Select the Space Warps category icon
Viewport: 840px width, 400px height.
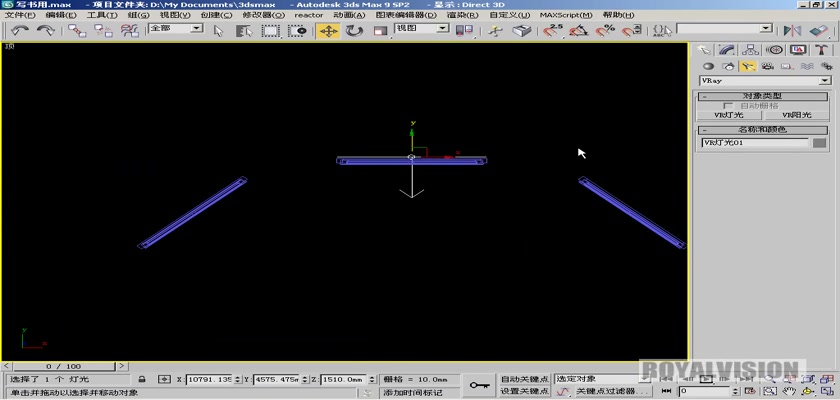pos(807,66)
